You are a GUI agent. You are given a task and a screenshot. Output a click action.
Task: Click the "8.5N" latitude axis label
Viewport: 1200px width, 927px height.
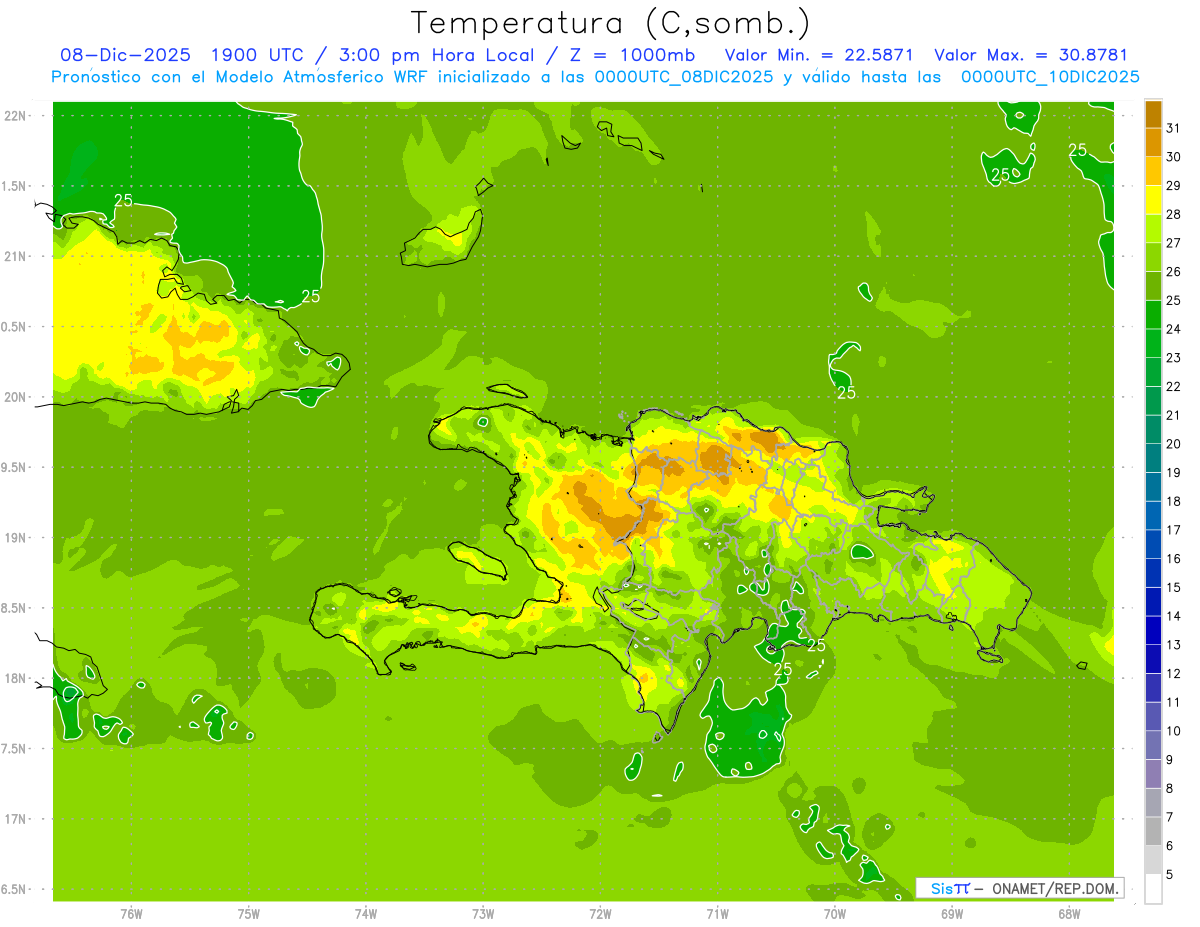point(15,608)
